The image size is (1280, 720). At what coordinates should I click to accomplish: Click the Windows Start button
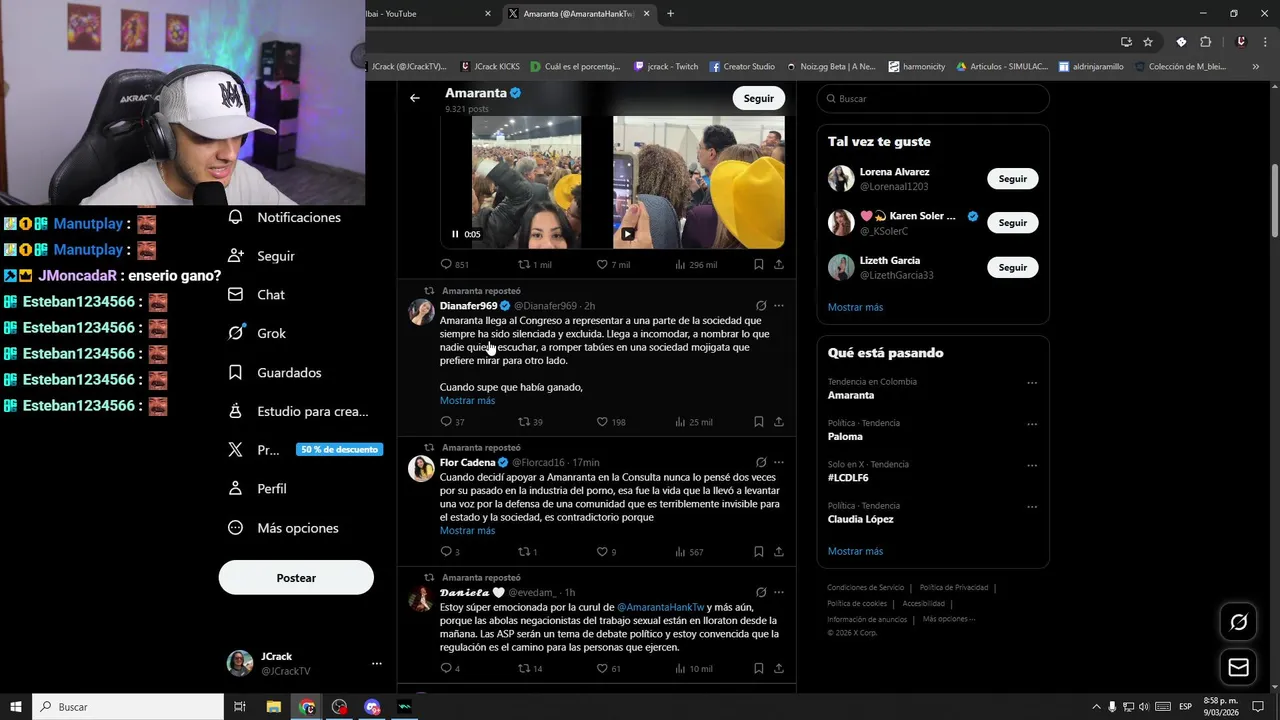tap(16, 707)
